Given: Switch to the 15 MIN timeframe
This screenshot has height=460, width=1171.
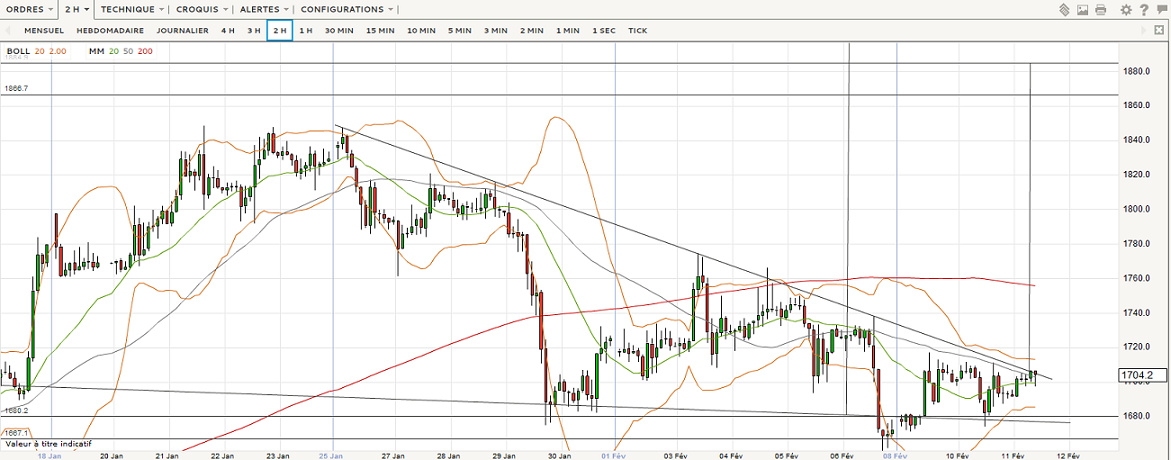Looking at the screenshot, I should pyautogui.click(x=380, y=31).
